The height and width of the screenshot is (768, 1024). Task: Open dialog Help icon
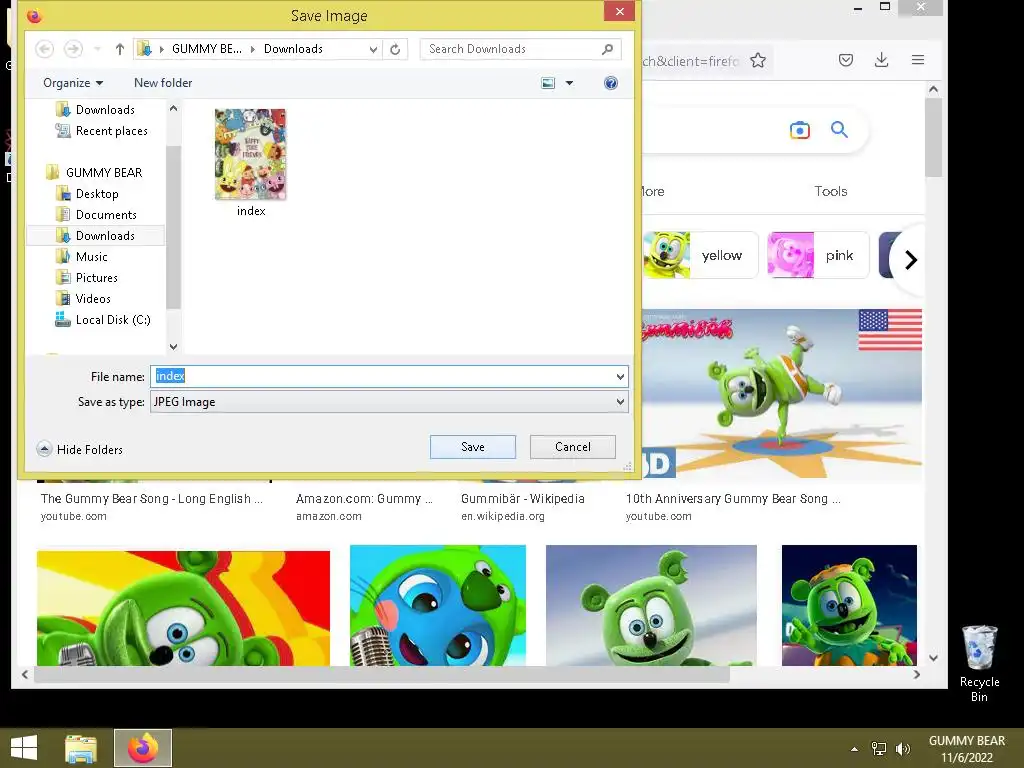tap(611, 83)
